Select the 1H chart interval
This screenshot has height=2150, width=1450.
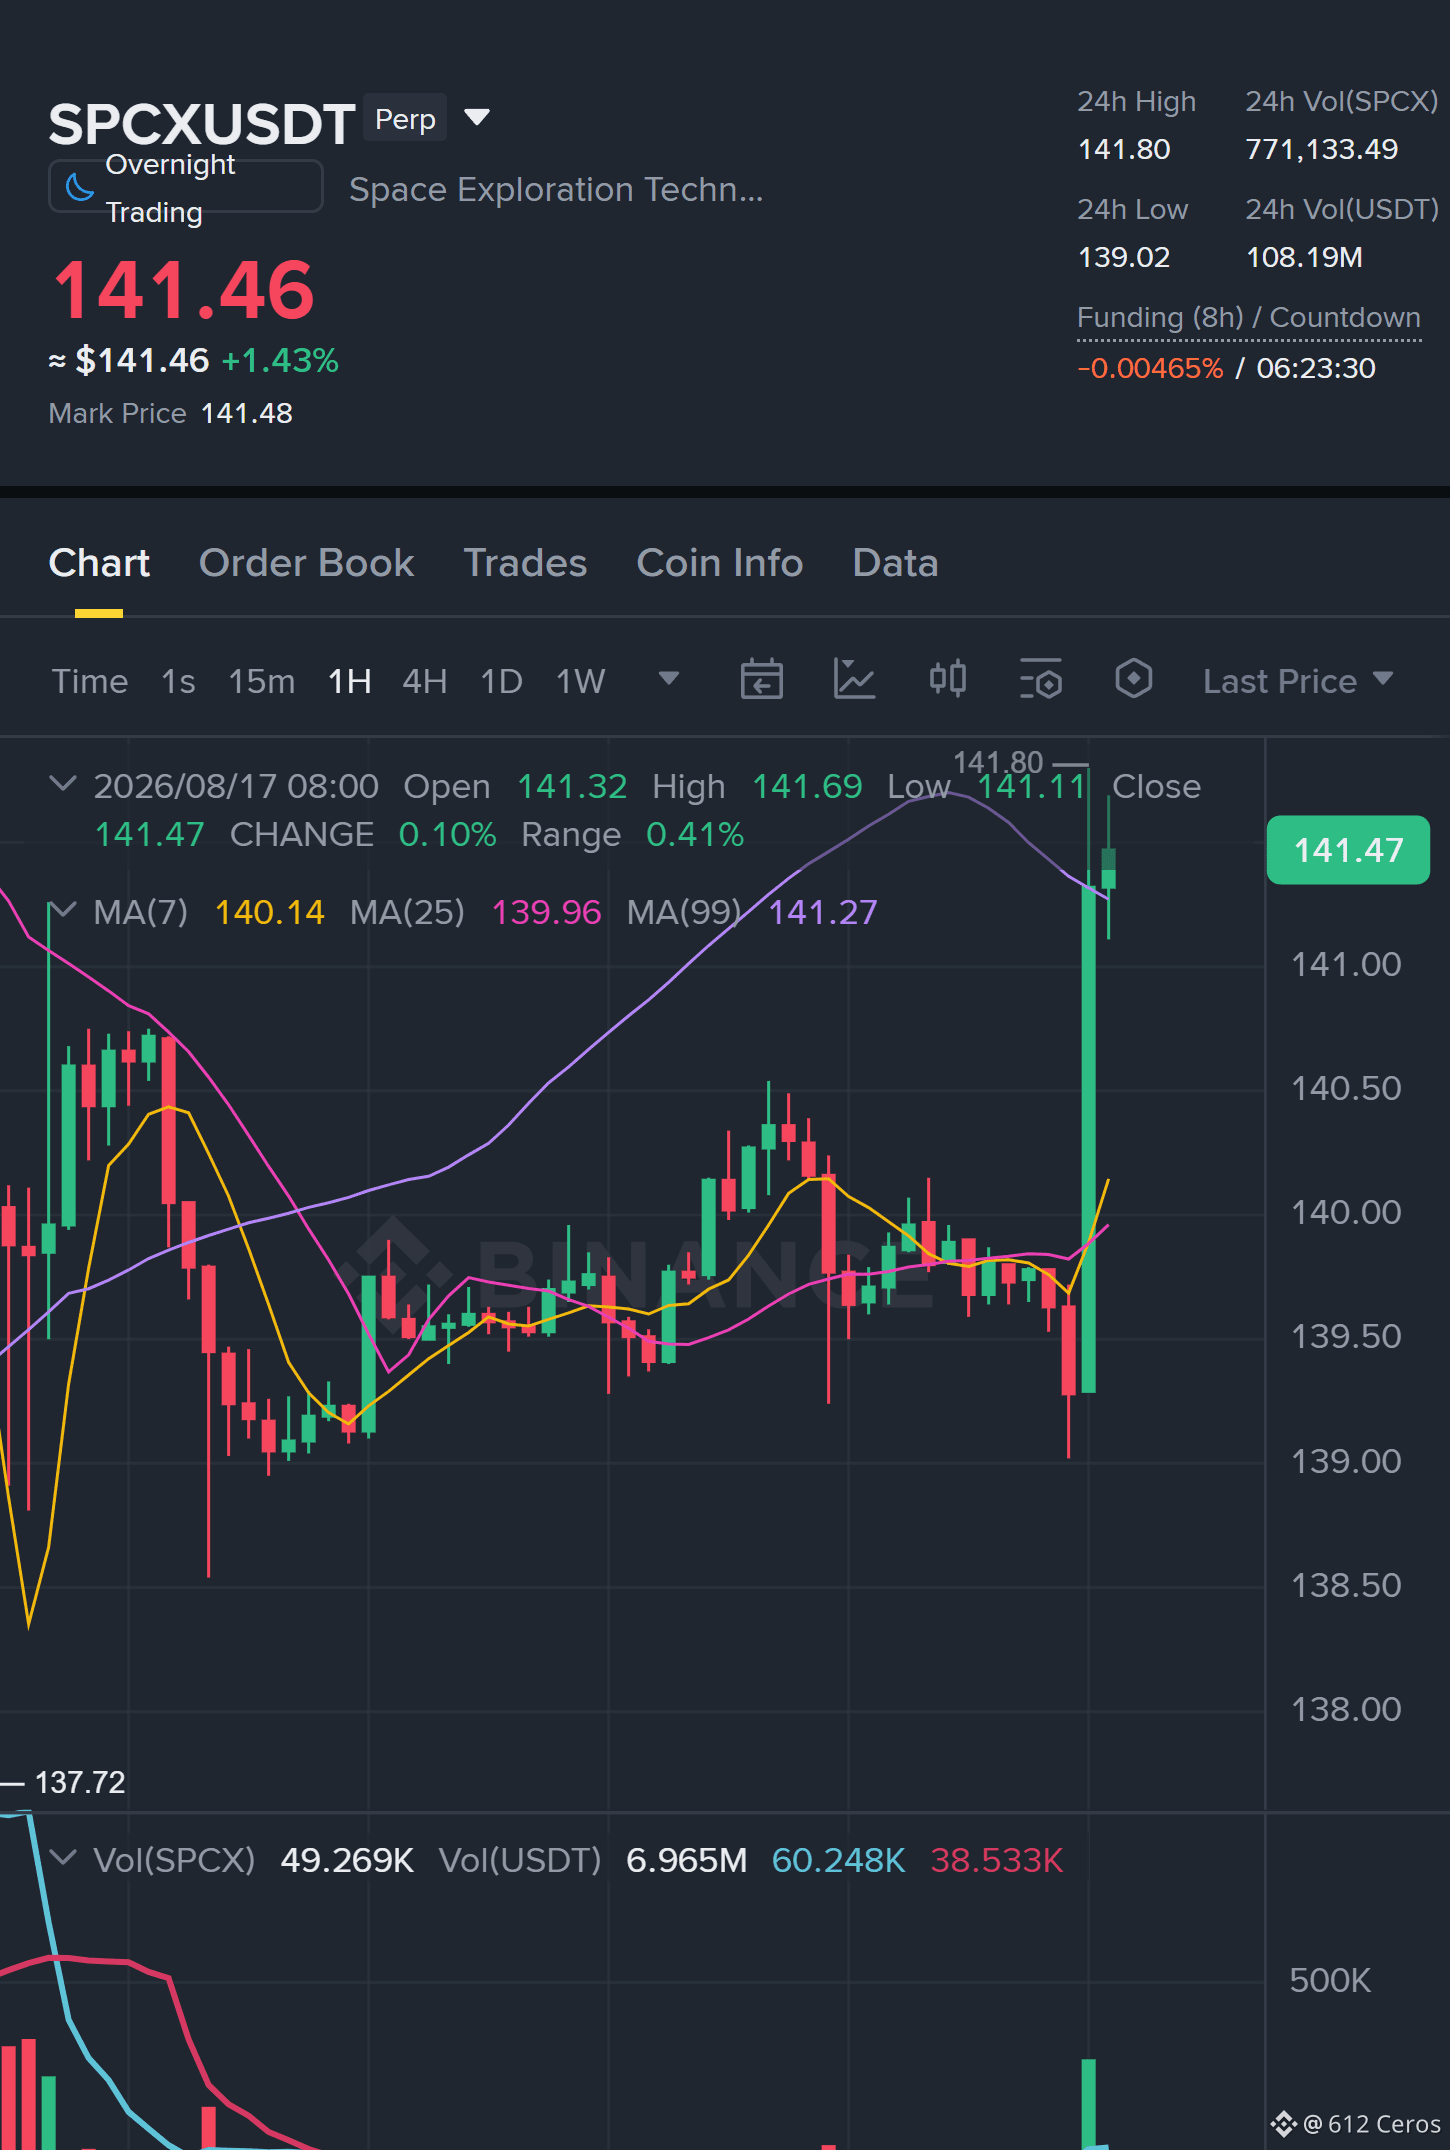click(350, 681)
